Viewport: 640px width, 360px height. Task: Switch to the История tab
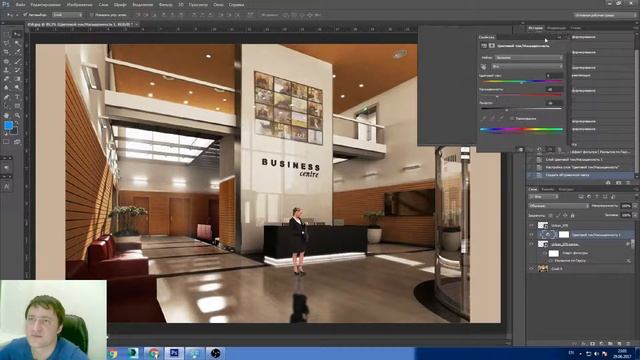point(536,28)
